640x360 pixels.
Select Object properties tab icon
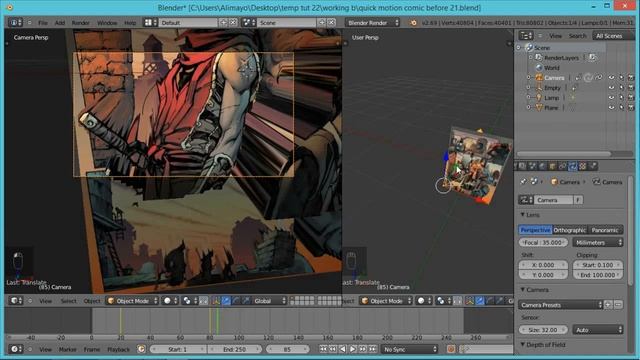(x=552, y=166)
